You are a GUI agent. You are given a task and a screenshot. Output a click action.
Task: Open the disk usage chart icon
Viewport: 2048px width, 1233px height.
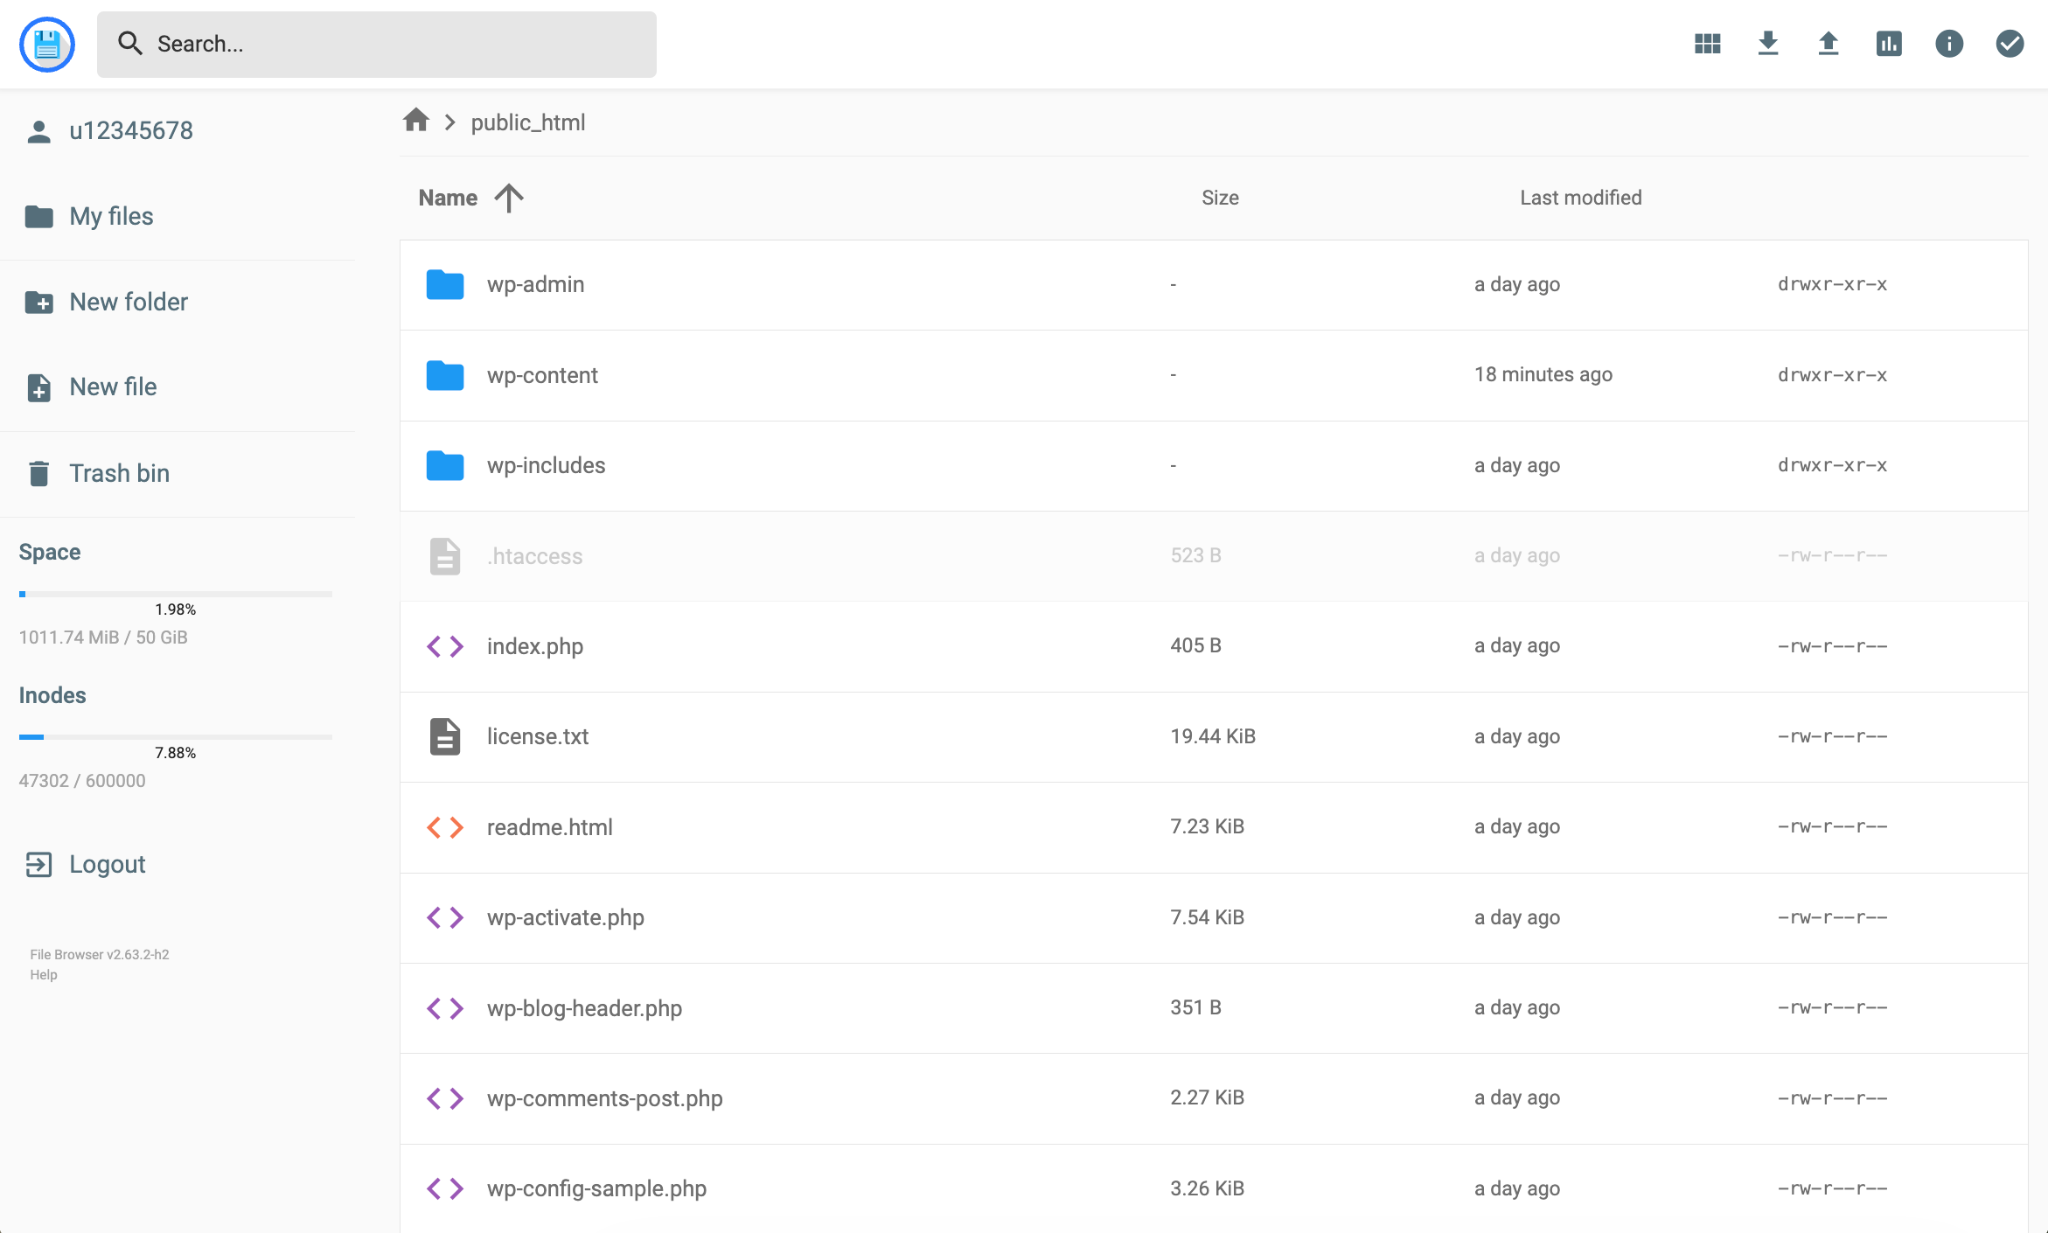coord(1889,44)
